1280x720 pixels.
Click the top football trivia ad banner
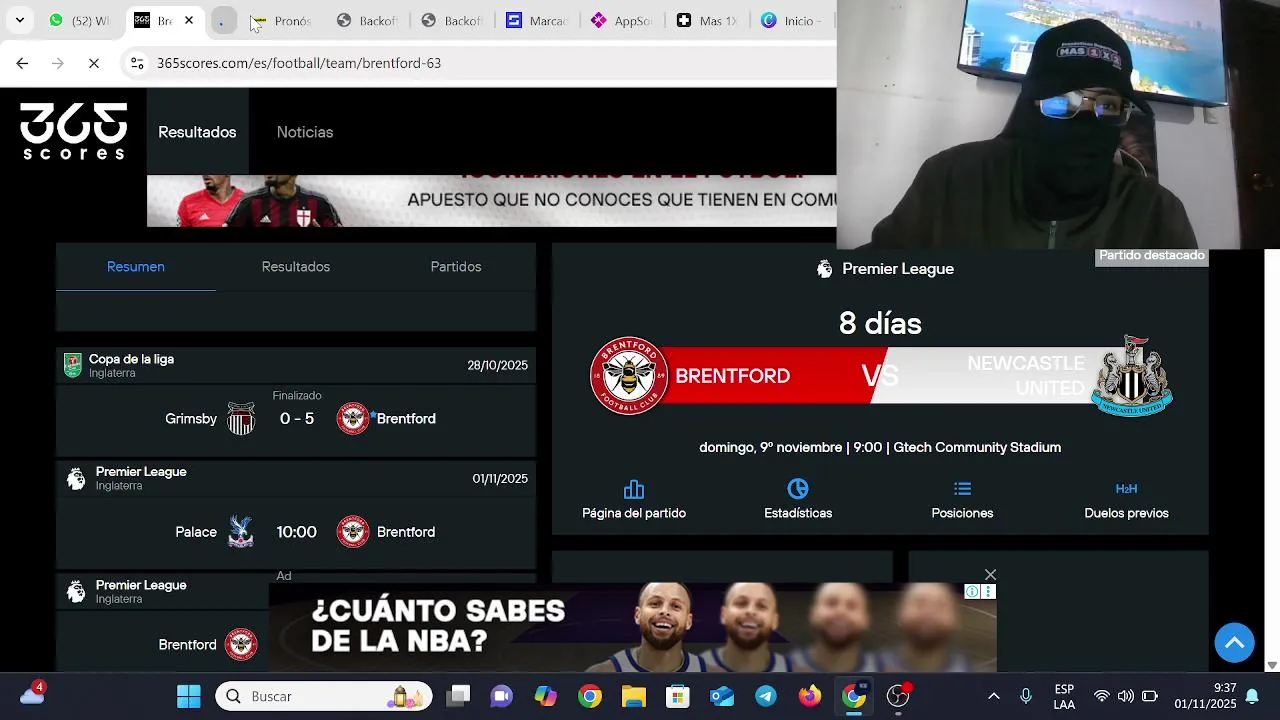click(x=491, y=201)
